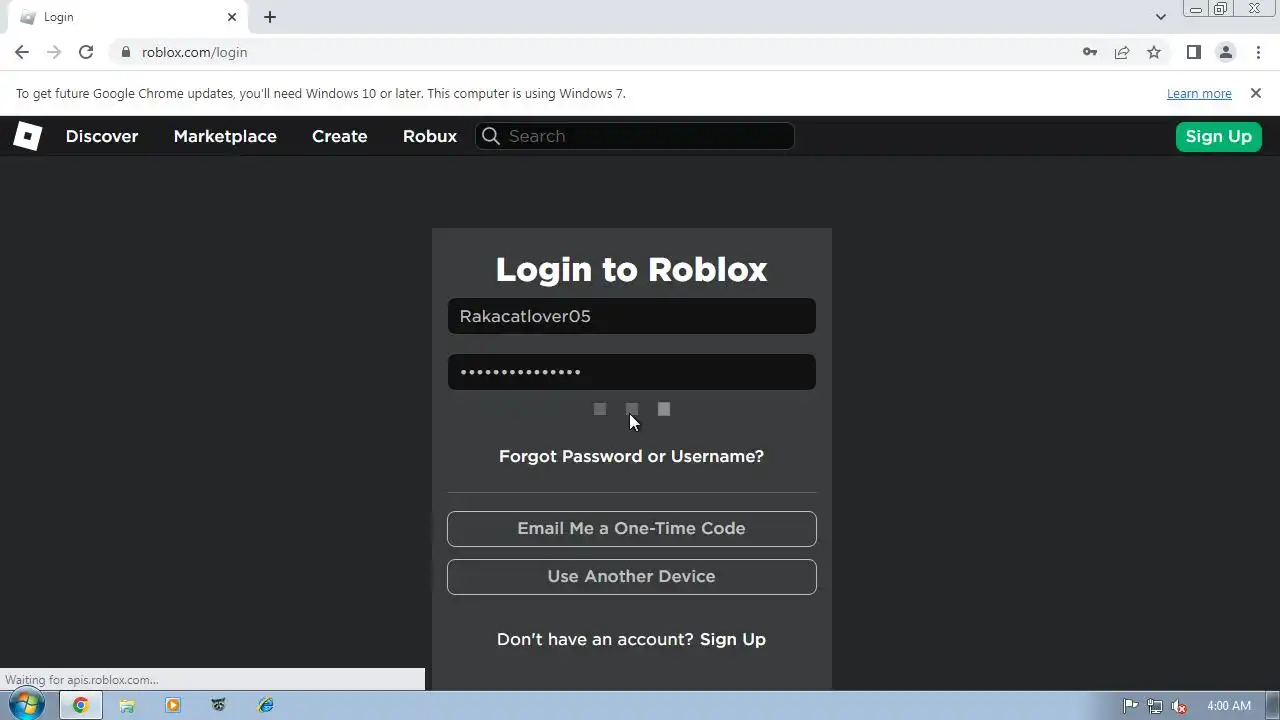This screenshot has height=720, width=1280.
Task: Click Chrome icon in taskbar
Action: pos(80,705)
